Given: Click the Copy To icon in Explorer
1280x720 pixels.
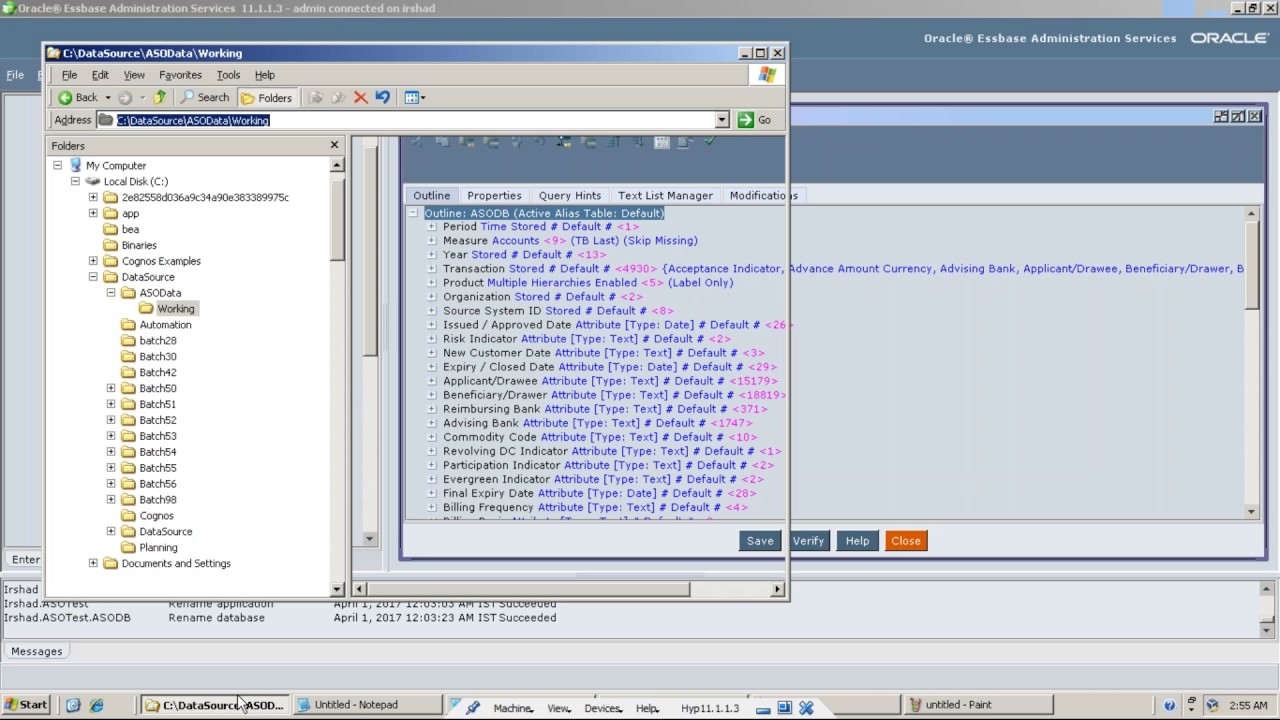Looking at the screenshot, I should coord(338,97).
